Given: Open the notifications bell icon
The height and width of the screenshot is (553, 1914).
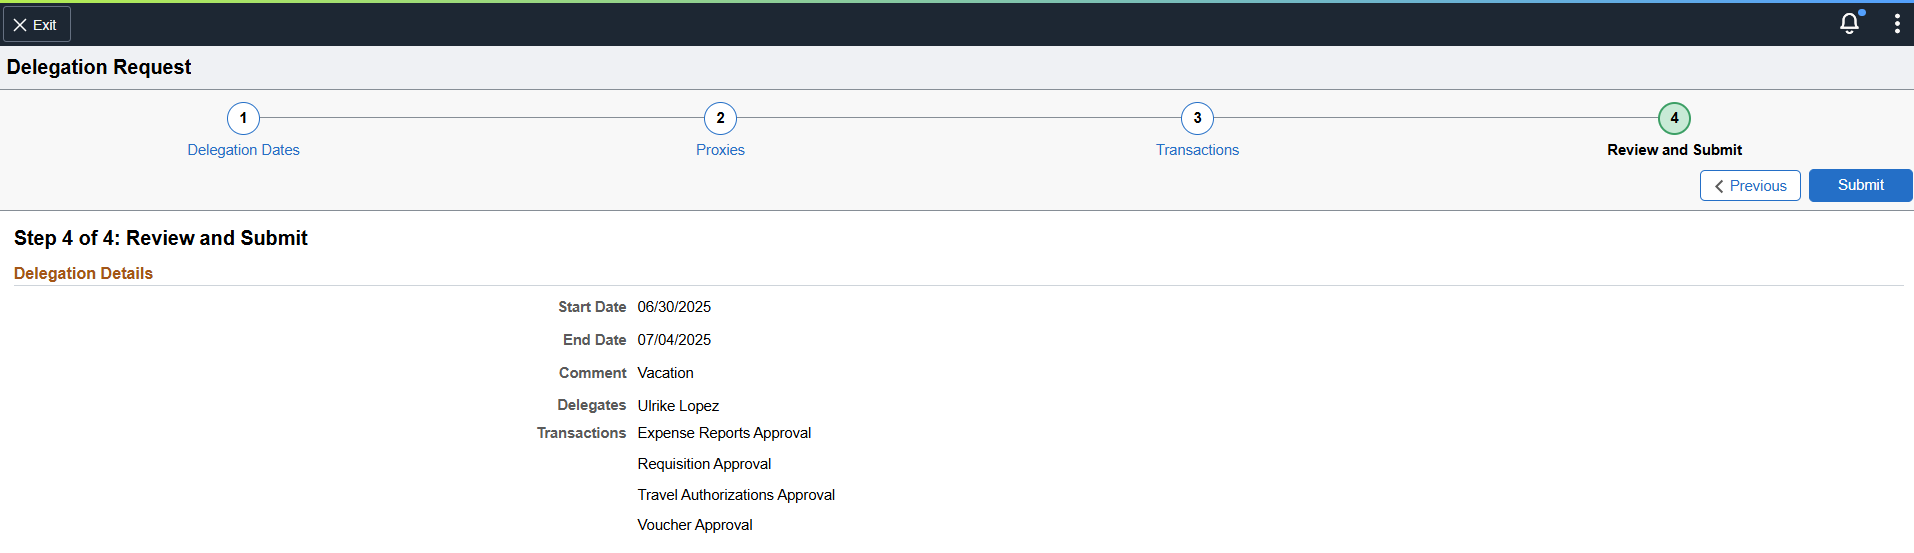Looking at the screenshot, I should point(1850,23).
